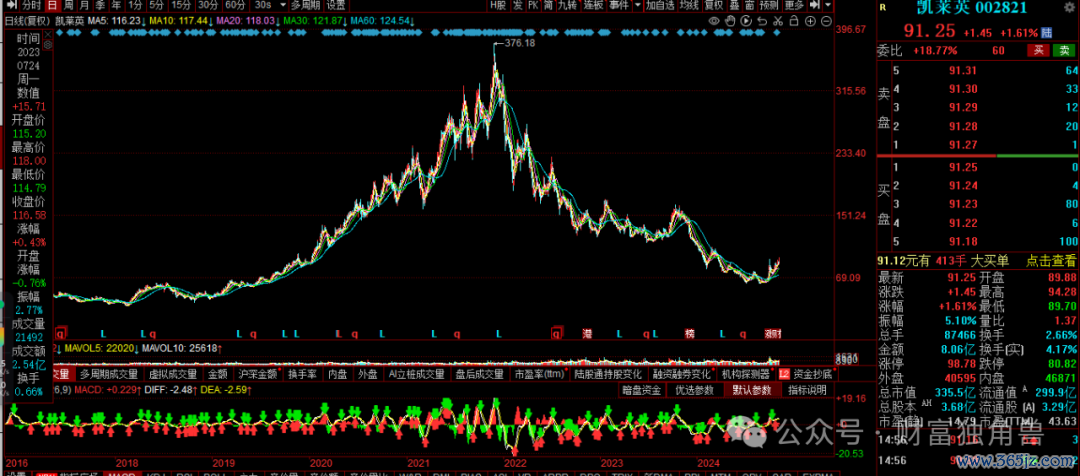
Task: Switch to the 5分 chart period
Action: pos(156,6)
